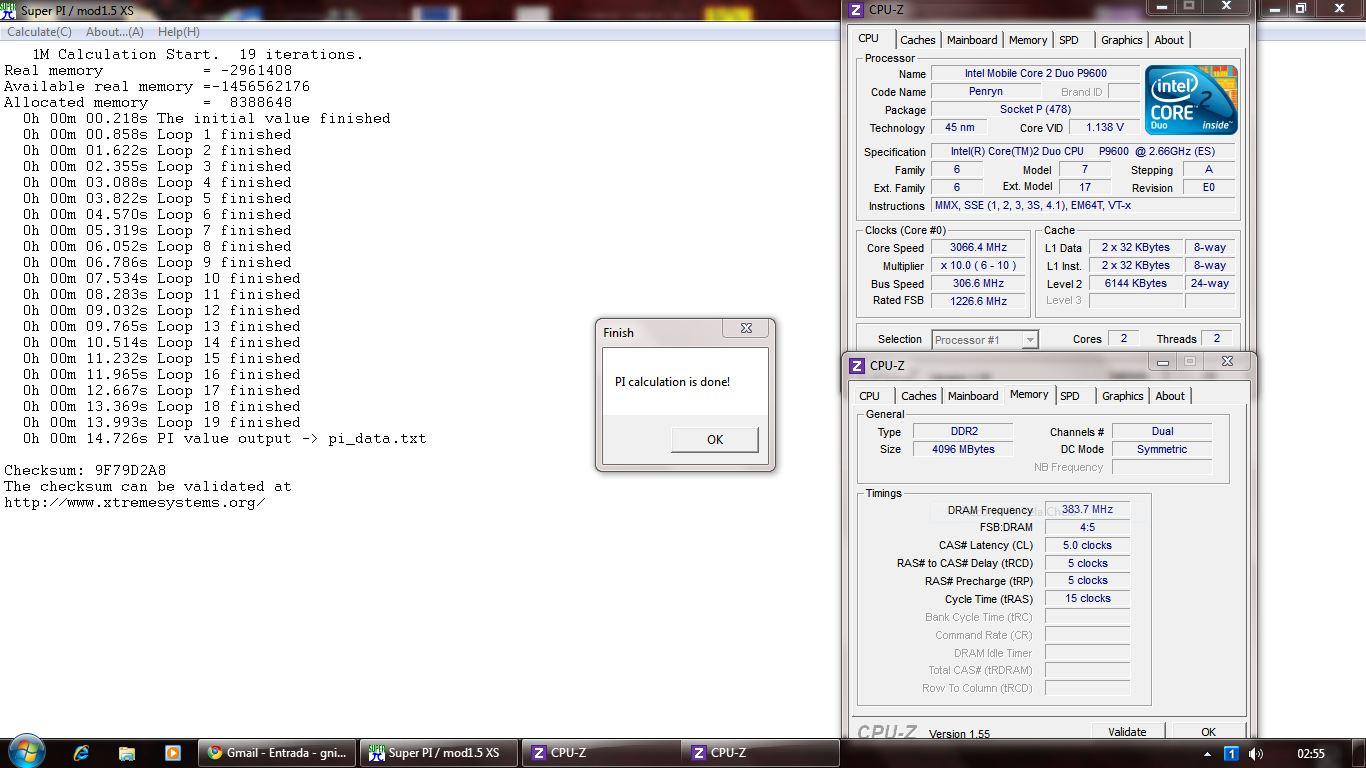Open About tab in upper CPU-Z window
This screenshot has height=768, width=1366.
point(1169,40)
